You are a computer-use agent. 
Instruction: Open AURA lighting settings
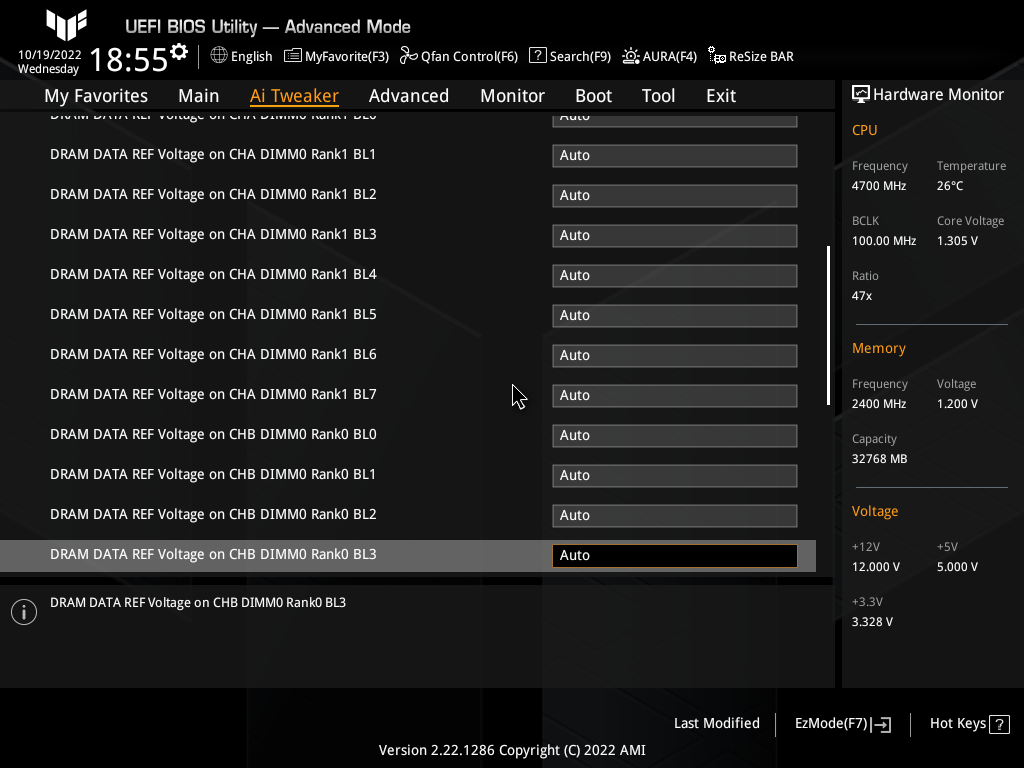click(x=659, y=56)
